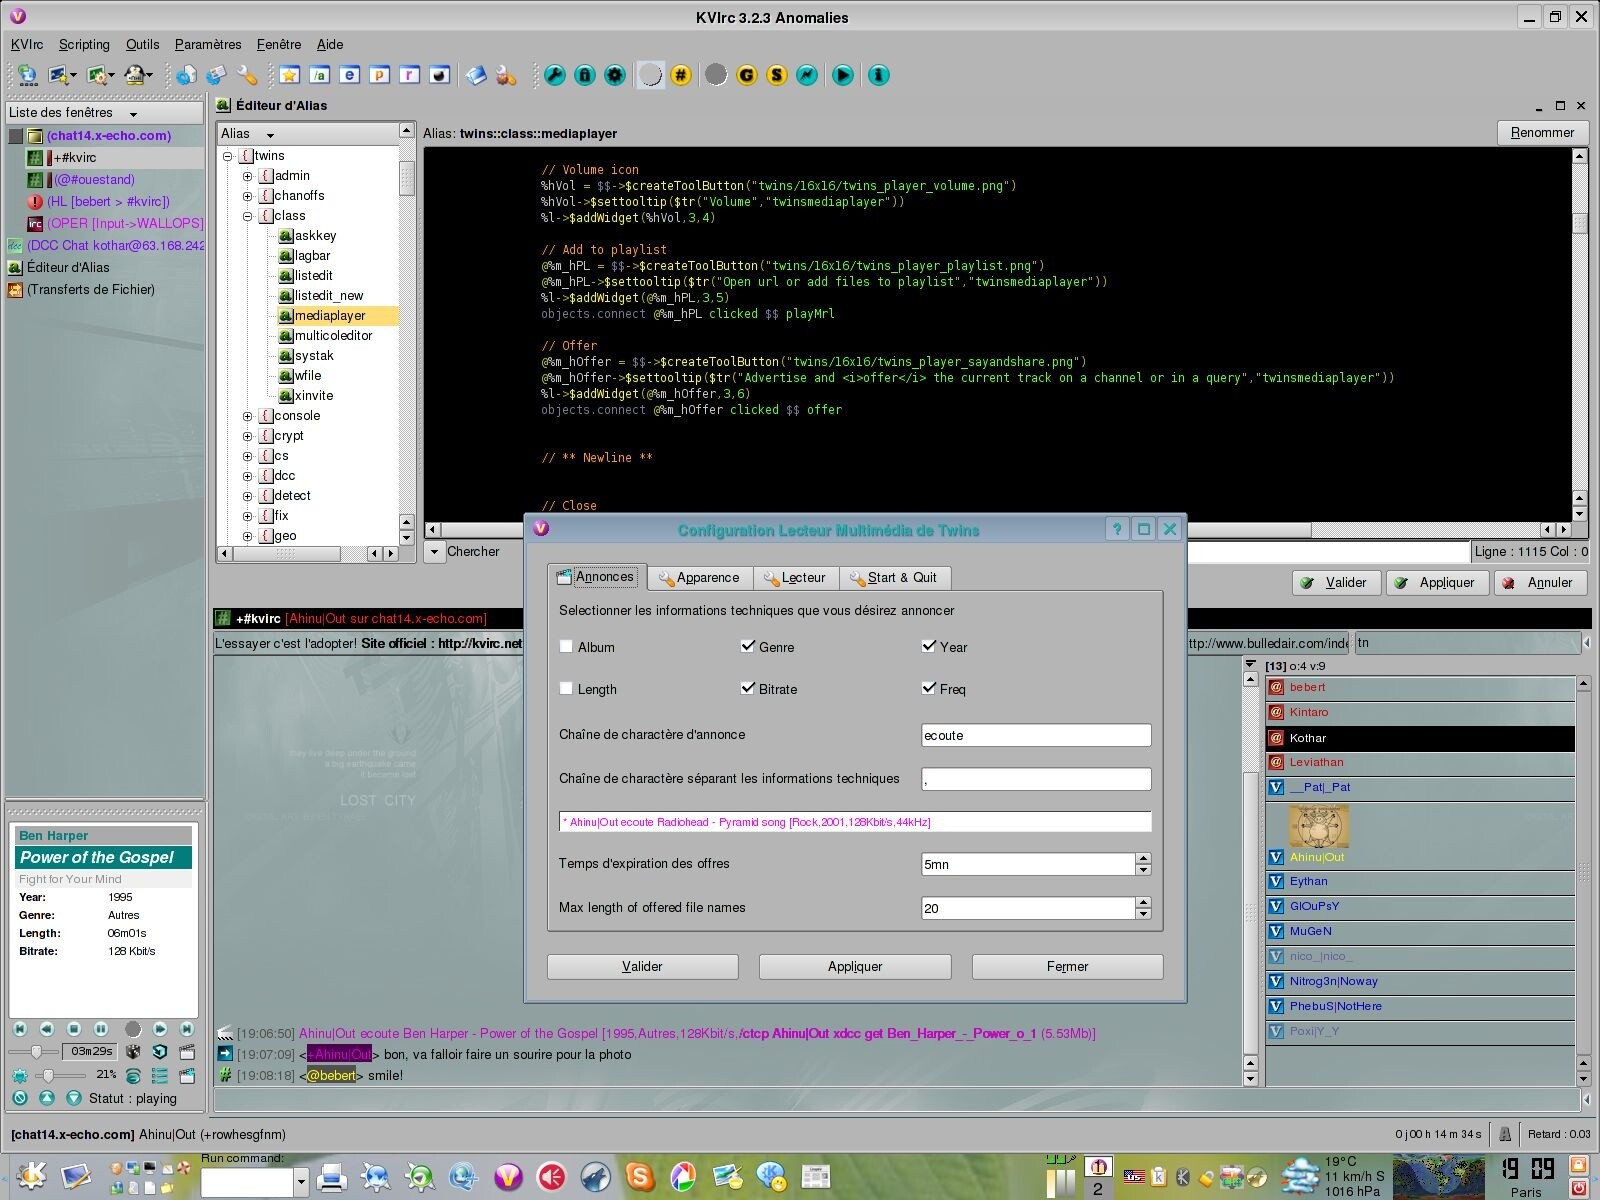Stop playback in the media player
The image size is (1600, 1200).
[74, 1029]
